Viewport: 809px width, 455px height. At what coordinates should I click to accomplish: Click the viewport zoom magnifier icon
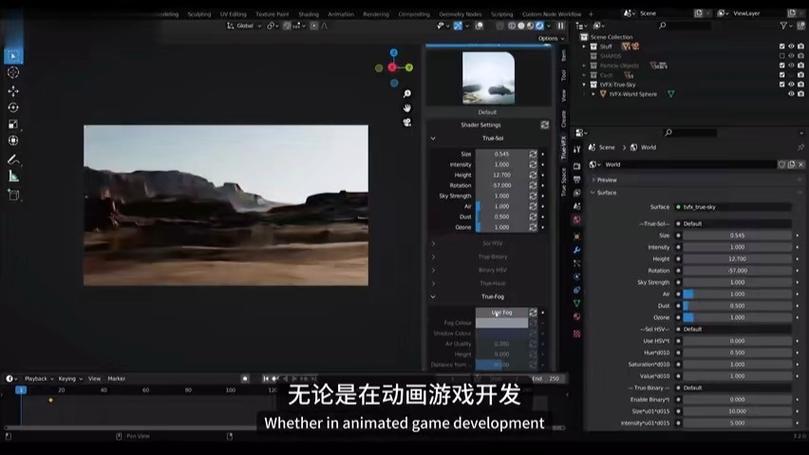click(407, 93)
